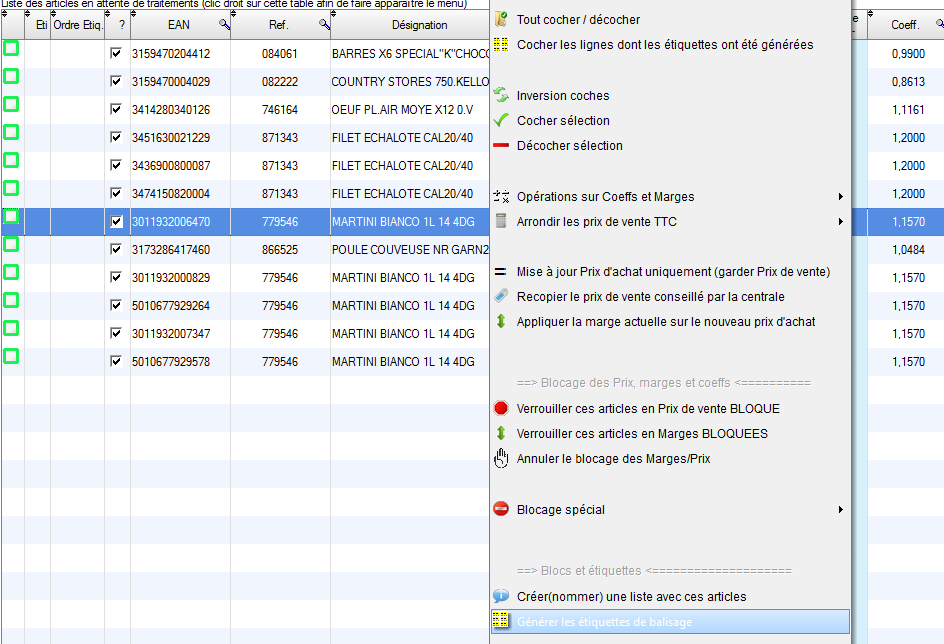The width and height of the screenshot is (944, 644).
Task: Choose 'Recopier le prix de vente conseillé'
Action: pyautogui.click(x=650, y=296)
